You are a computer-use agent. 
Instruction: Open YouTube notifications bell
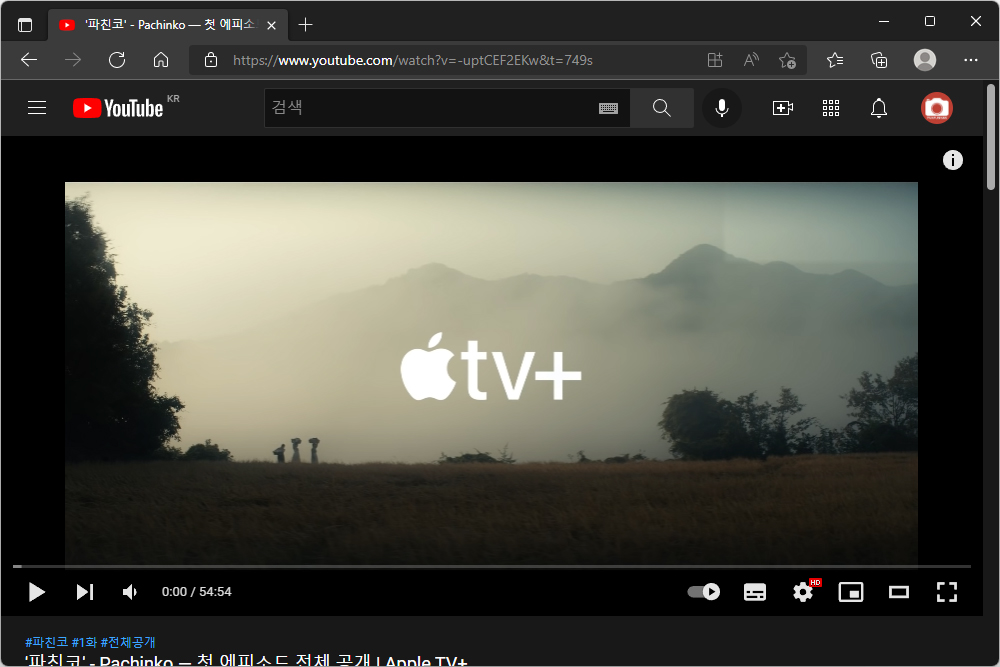879,108
